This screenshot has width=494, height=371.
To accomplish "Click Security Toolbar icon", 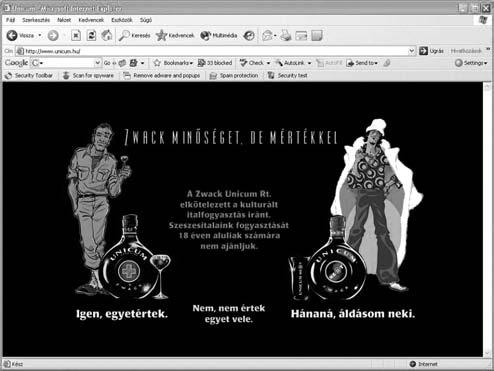I will pyautogui.click(x=29, y=76).
